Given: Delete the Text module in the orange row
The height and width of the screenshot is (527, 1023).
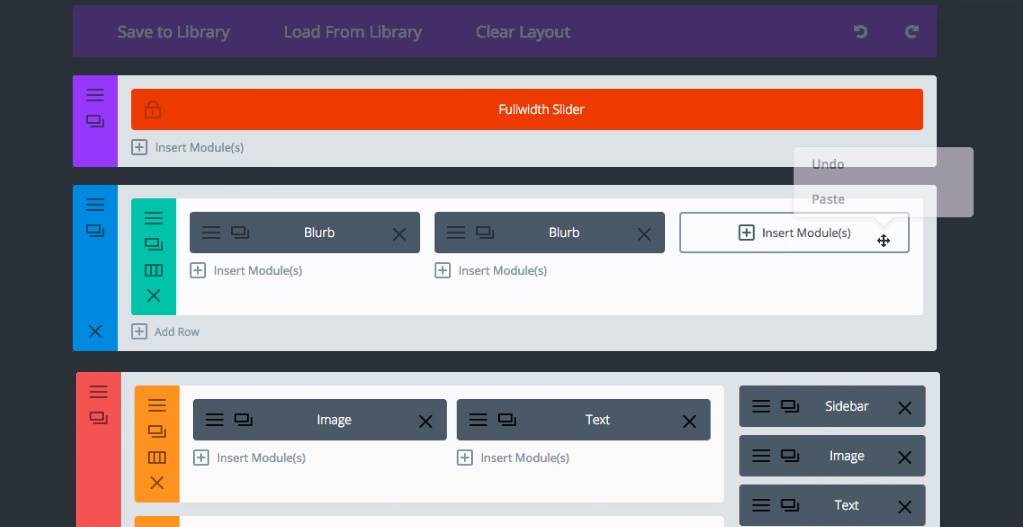Looking at the screenshot, I should click(x=689, y=421).
